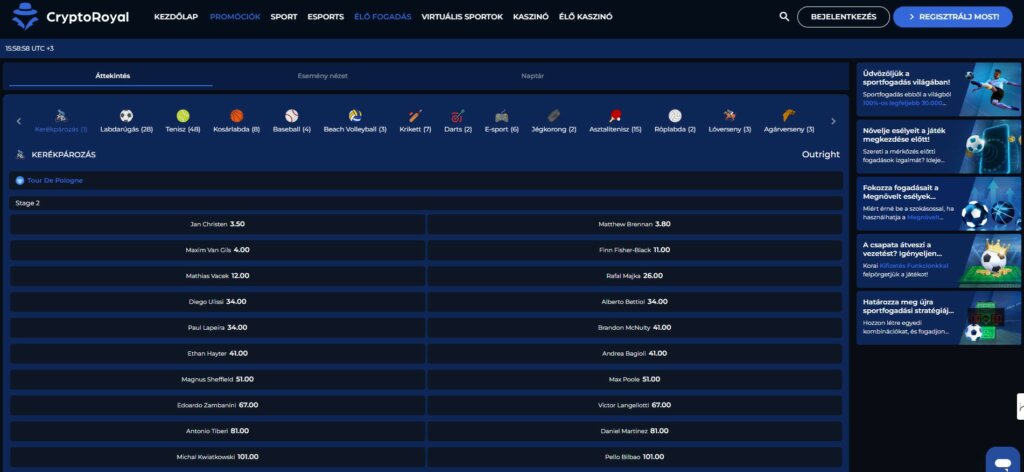The image size is (1024, 472).
Task: Bet on Matthew Brennan at 3.80
Action: [x=635, y=224]
